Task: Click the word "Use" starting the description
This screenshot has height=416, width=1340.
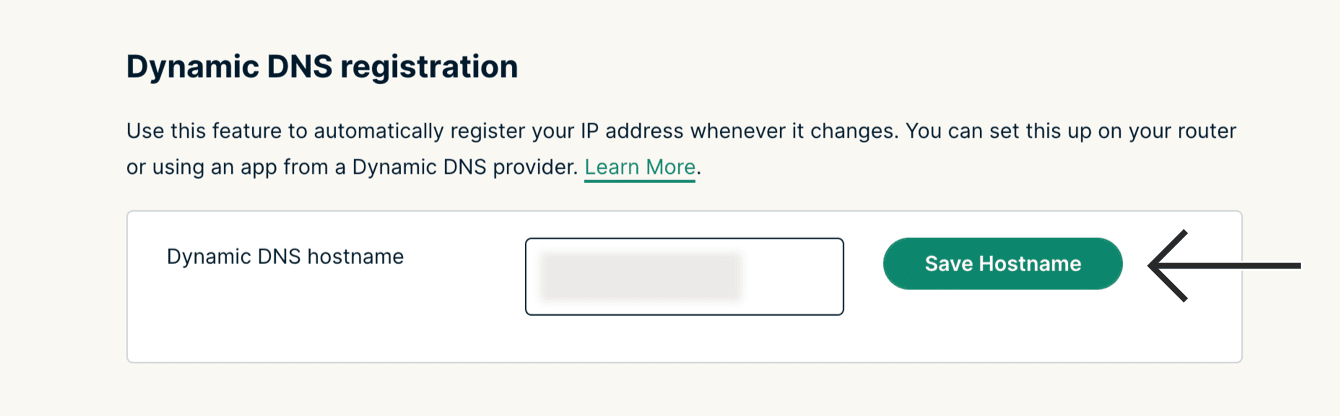Action: click(143, 131)
